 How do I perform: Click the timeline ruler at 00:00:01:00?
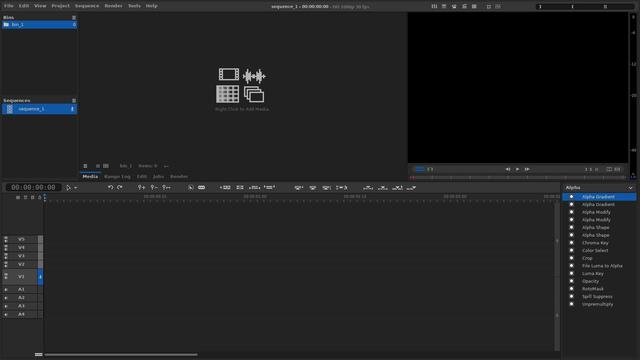255,197
